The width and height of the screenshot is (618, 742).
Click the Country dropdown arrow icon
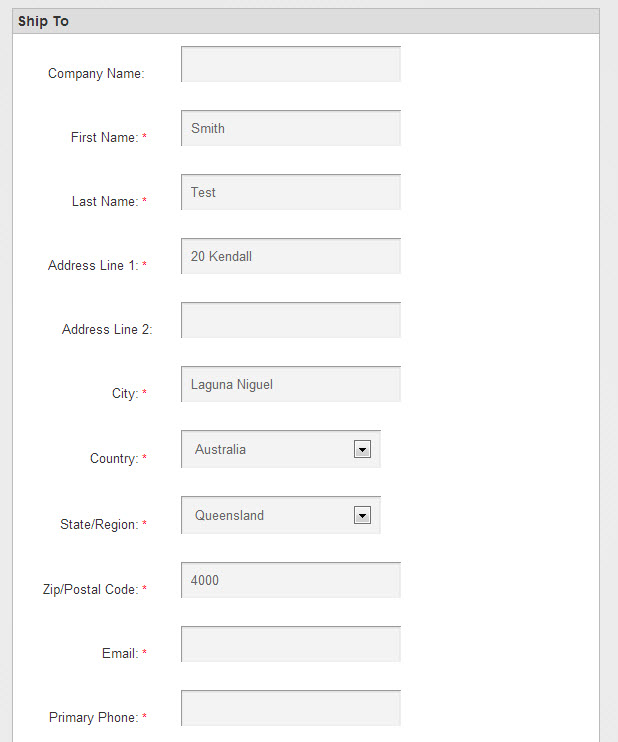pos(362,450)
